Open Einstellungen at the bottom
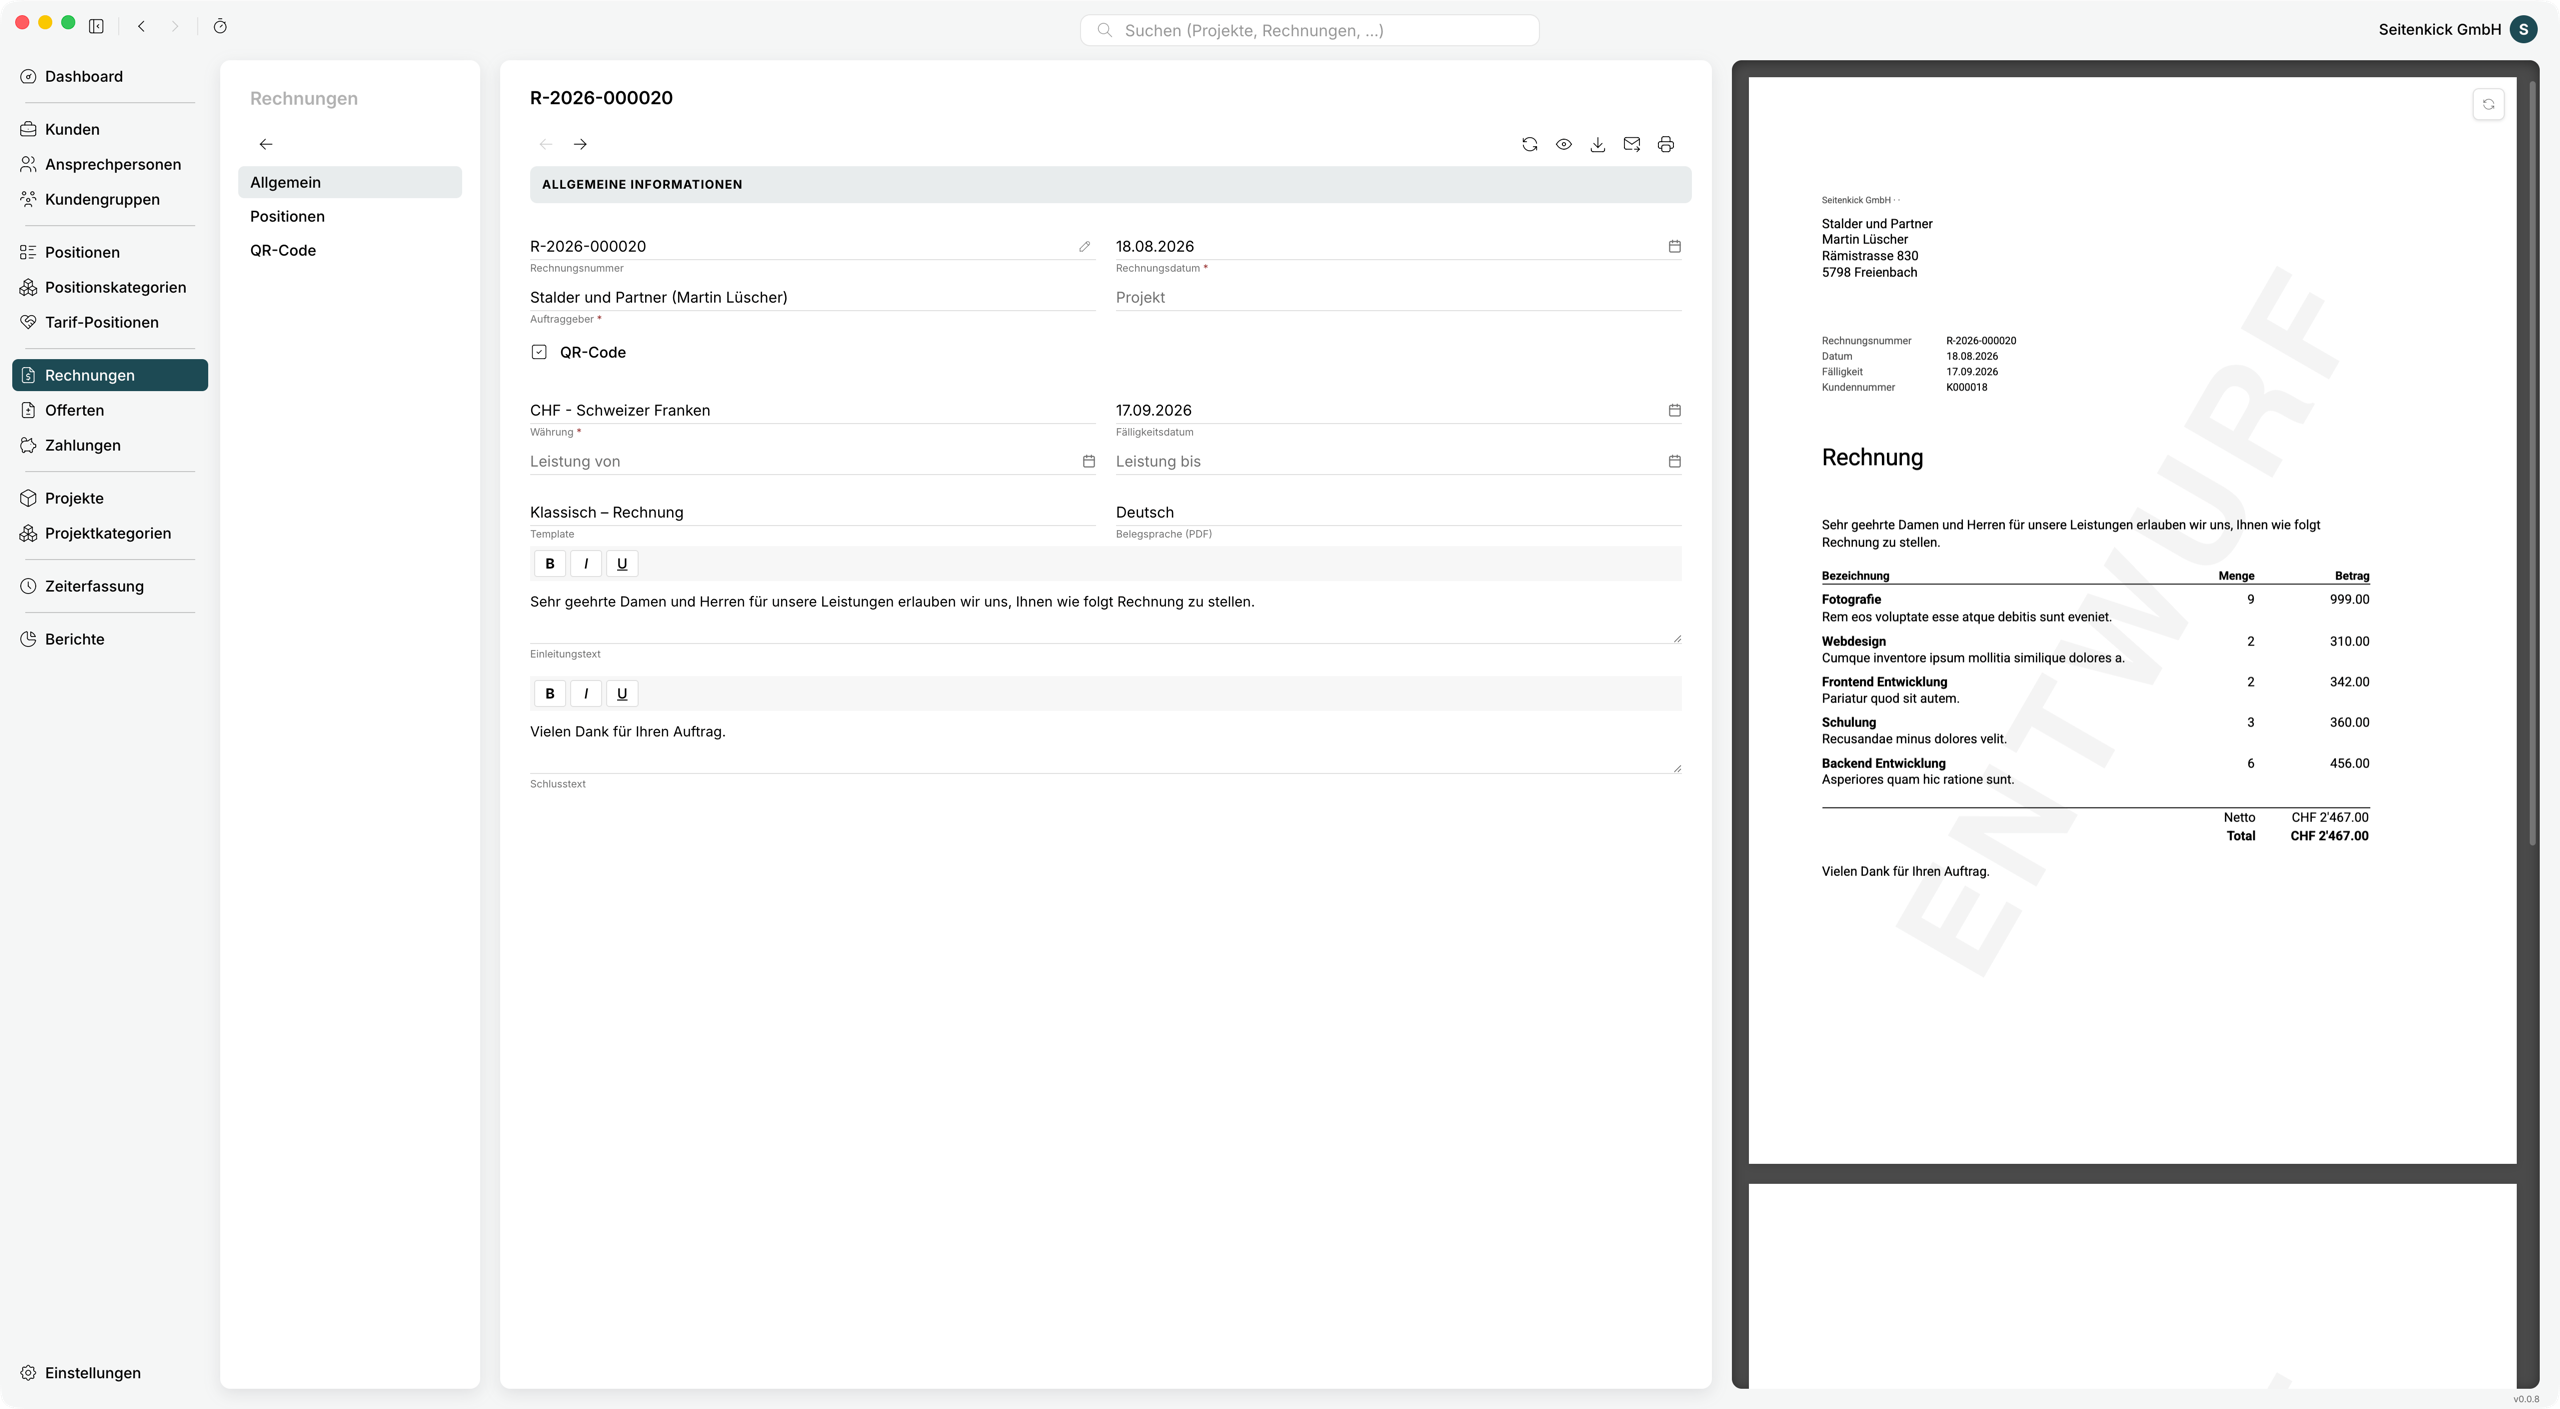This screenshot has width=2560, height=1409. click(x=110, y=1373)
